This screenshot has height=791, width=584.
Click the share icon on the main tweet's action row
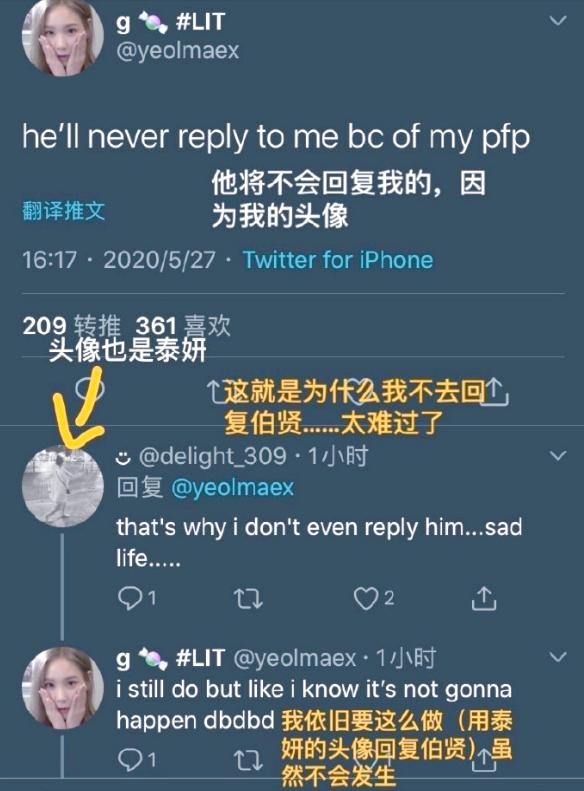point(495,392)
